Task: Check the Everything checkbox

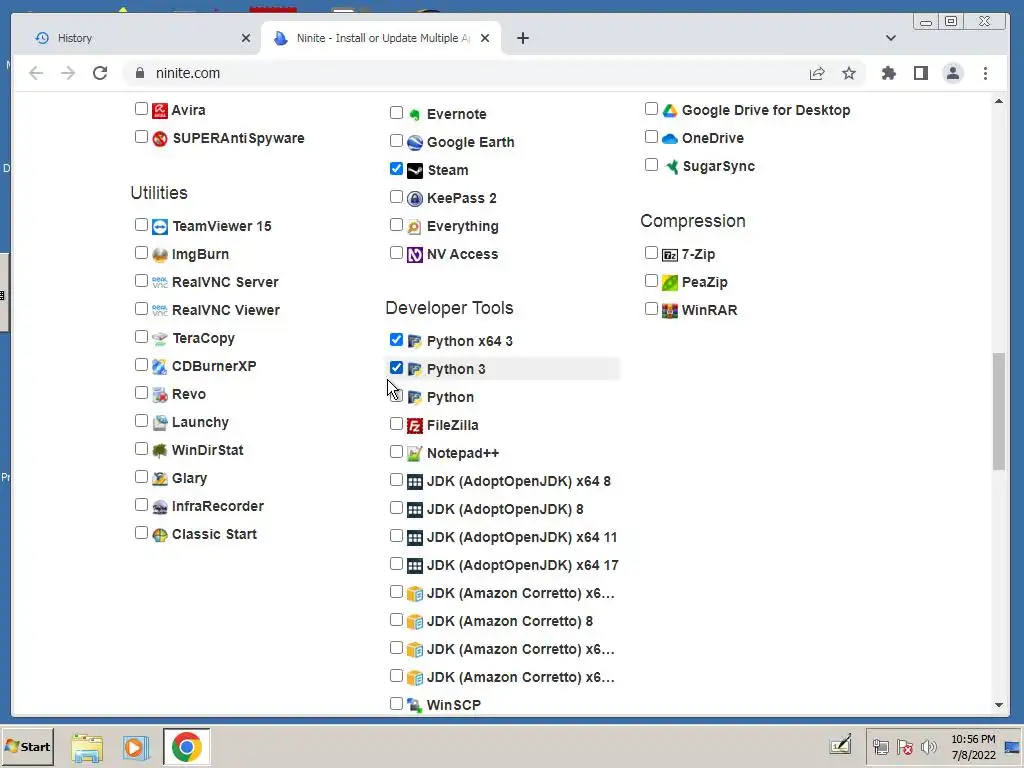Action: [x=396, y=225]
